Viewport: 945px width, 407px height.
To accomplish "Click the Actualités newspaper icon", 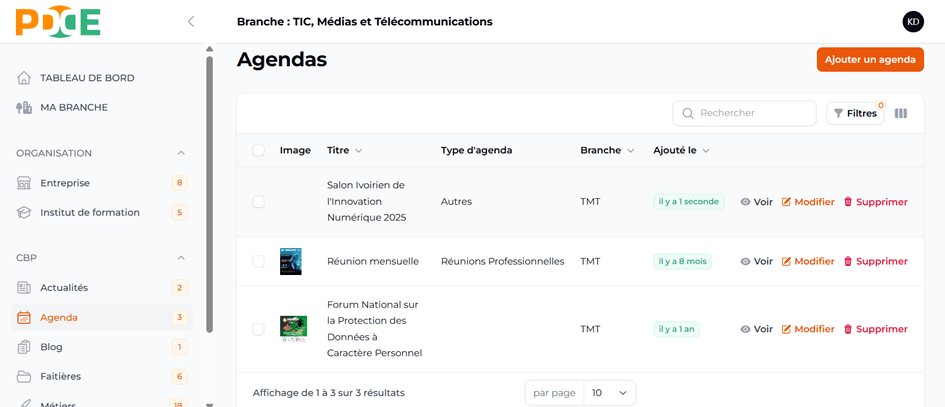I will (24, 288).
